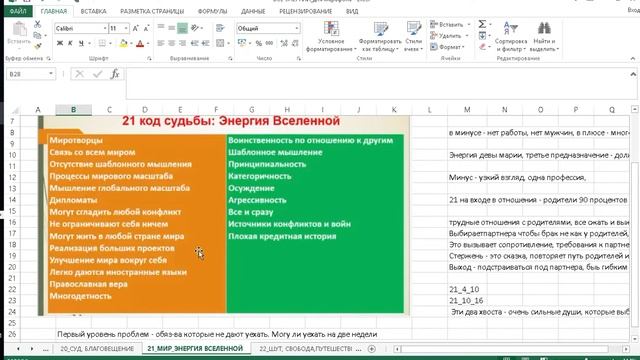Screen dimensions: 640x360
Task: Click the Clear eraser icon
Action: (482, 47)
